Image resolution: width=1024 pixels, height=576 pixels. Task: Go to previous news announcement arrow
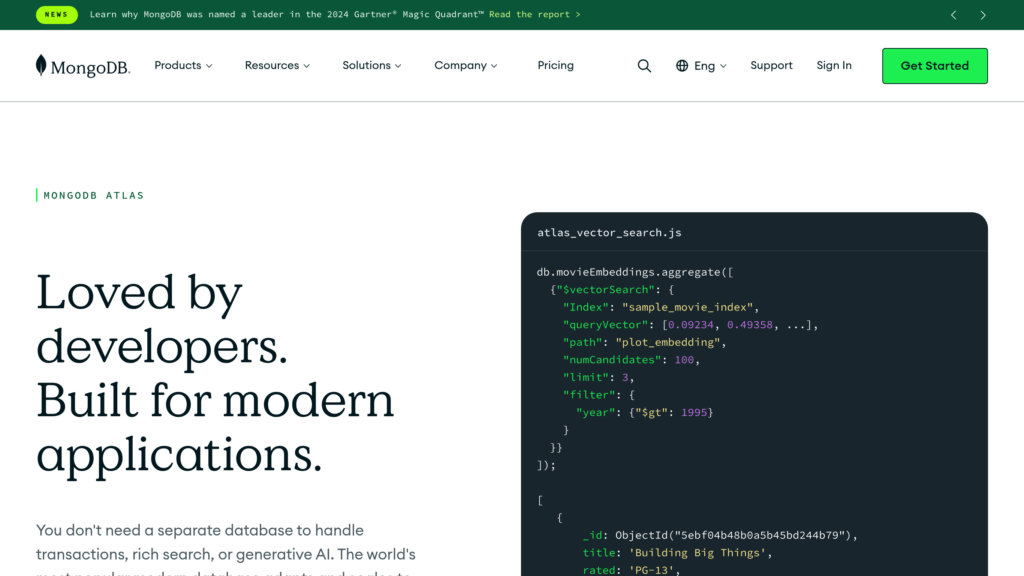click(x=953, y=15)
